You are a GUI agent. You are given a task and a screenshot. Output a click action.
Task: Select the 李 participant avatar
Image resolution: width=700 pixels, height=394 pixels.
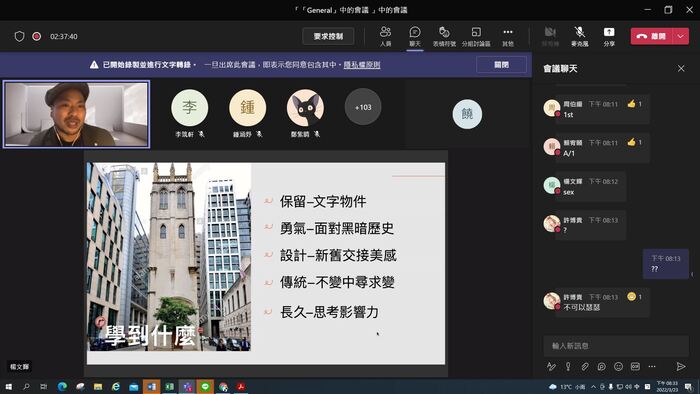click(189, 108)
